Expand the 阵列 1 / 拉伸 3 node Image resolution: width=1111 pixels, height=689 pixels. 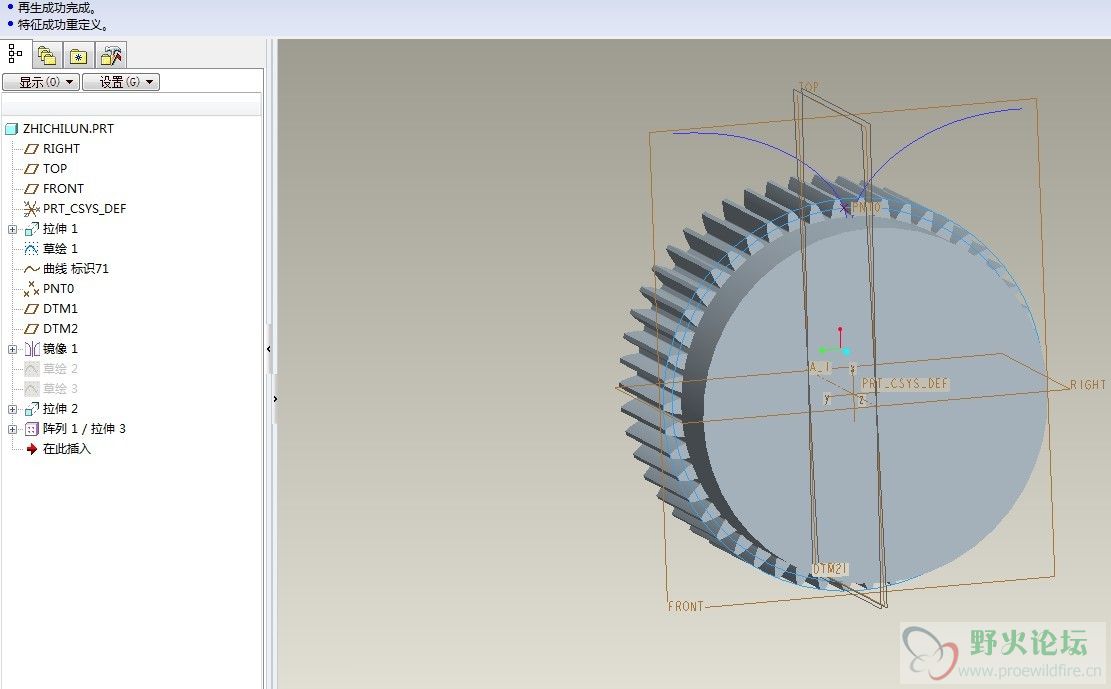coord(12,429)
